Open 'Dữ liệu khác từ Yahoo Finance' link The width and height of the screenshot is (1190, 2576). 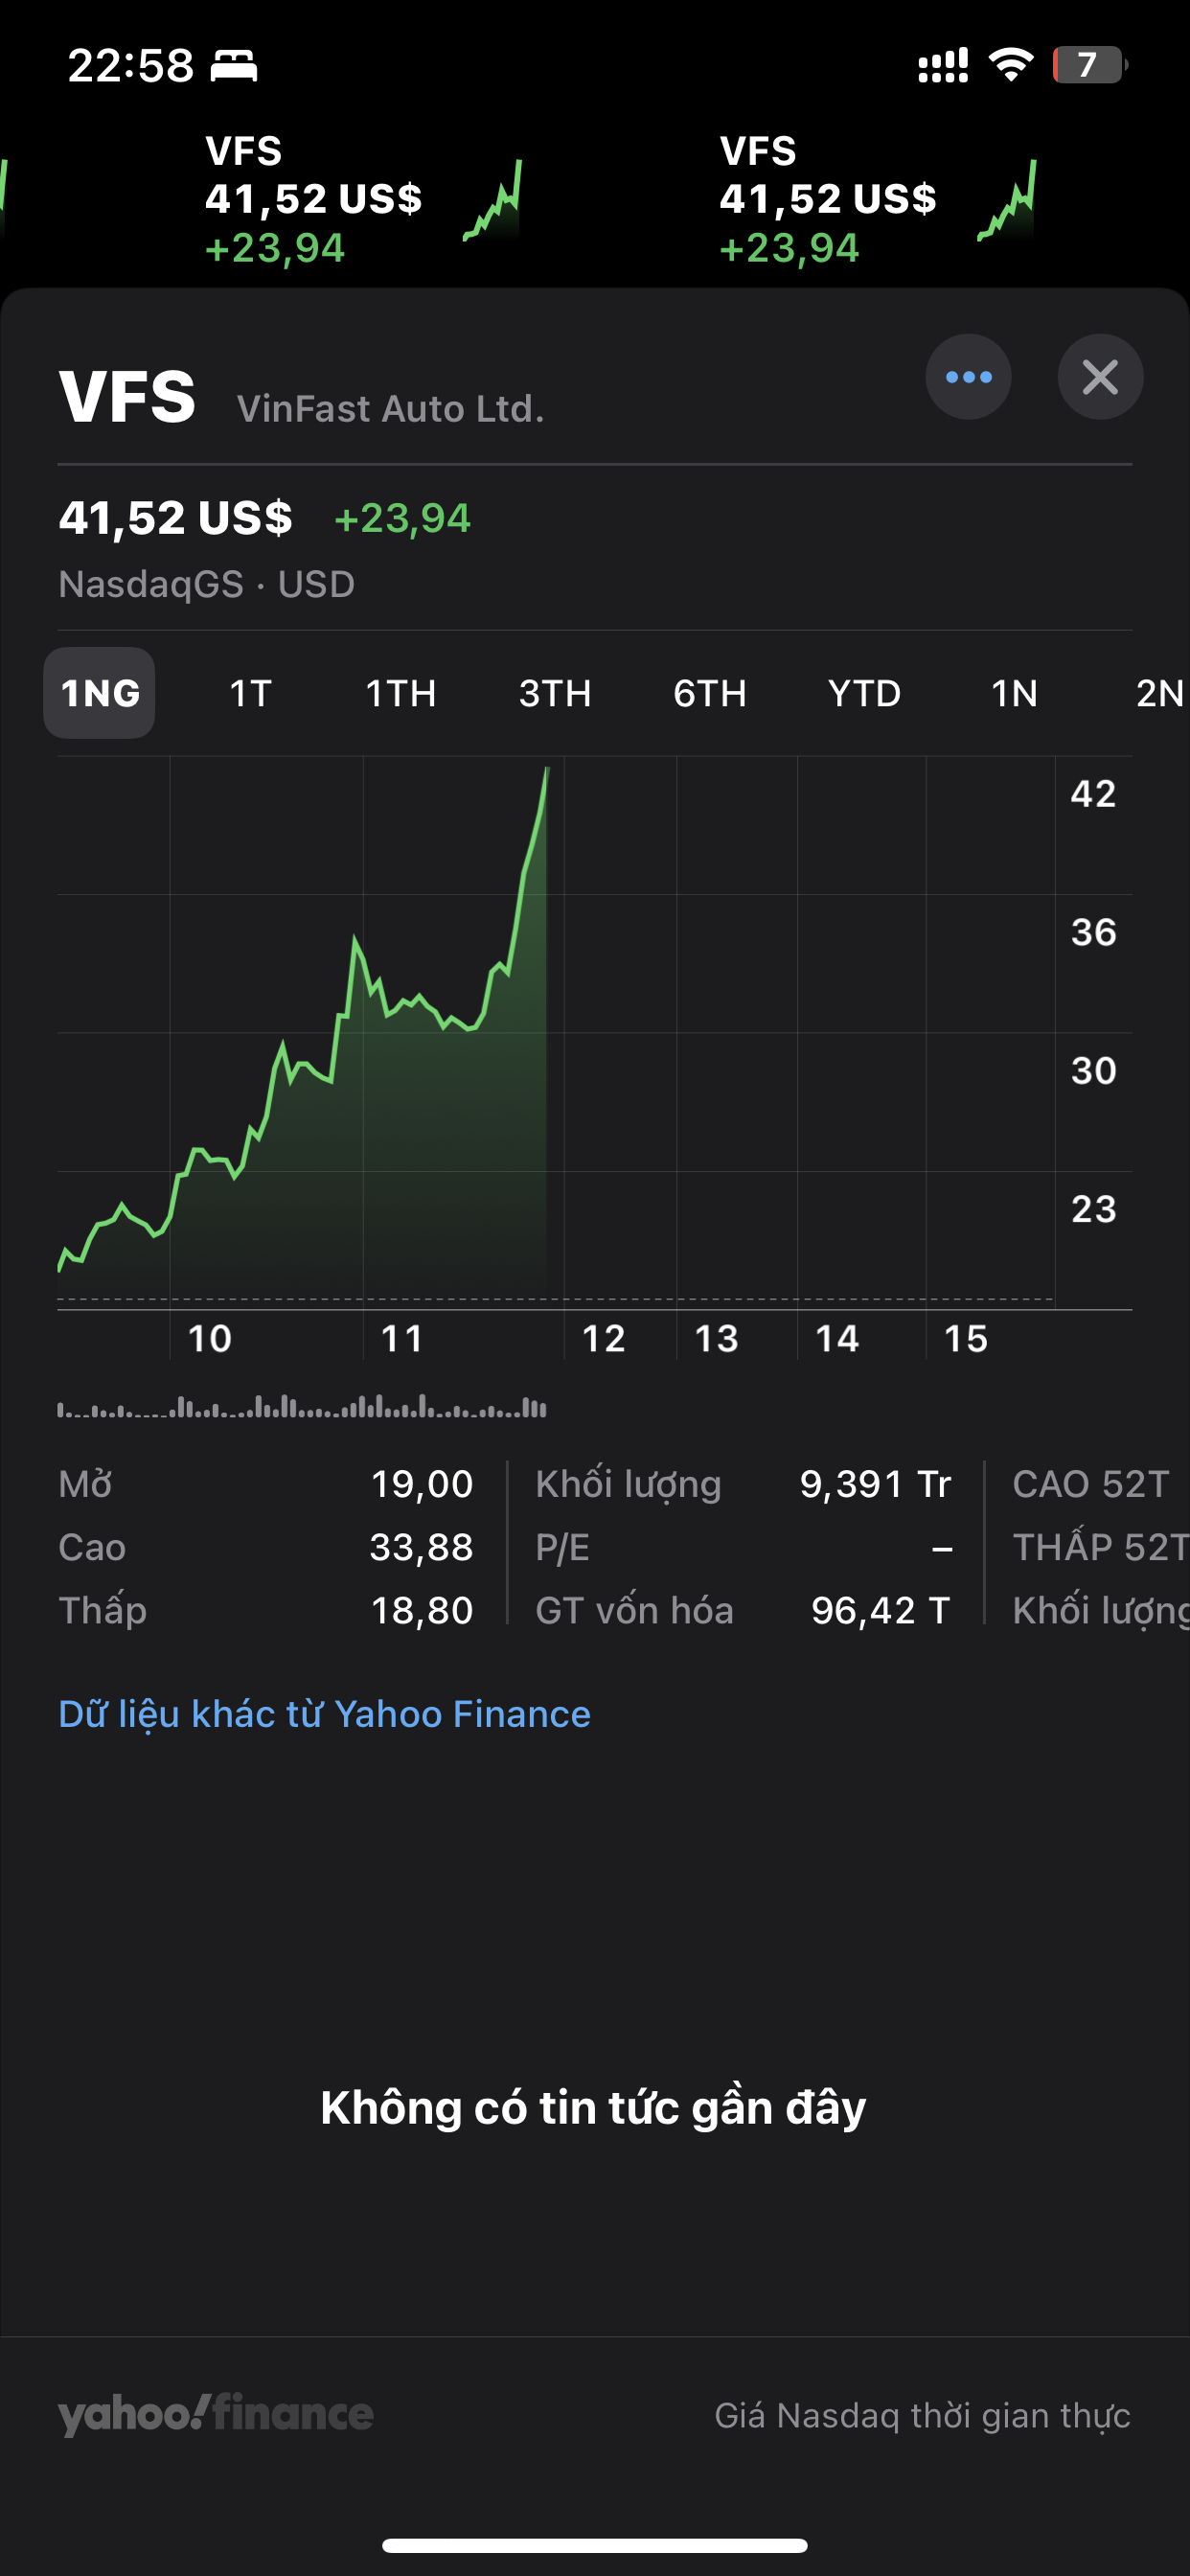click(x=324, y=1714)
